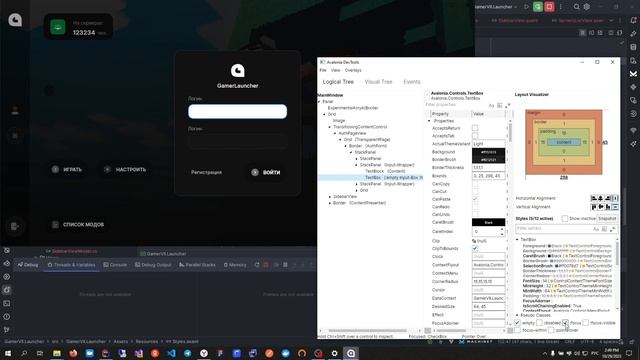Click the green server status icon
Screen dimensions: 640x360
point(58,27)
